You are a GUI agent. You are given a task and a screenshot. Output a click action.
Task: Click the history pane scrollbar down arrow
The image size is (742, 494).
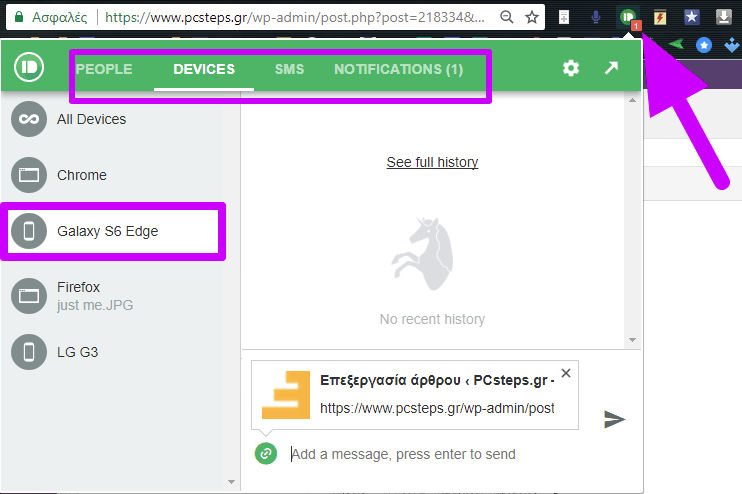pyautogui.click(x=632, y=340)
